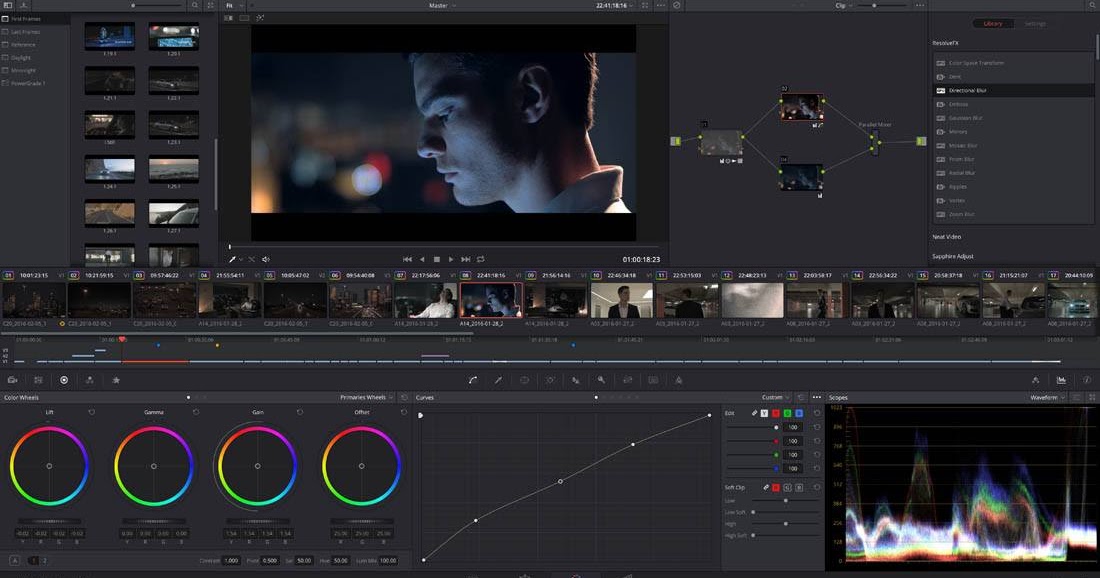Toggle split screen view in viewer
This screenshot has width=1100, height=578.
(244, 18)
